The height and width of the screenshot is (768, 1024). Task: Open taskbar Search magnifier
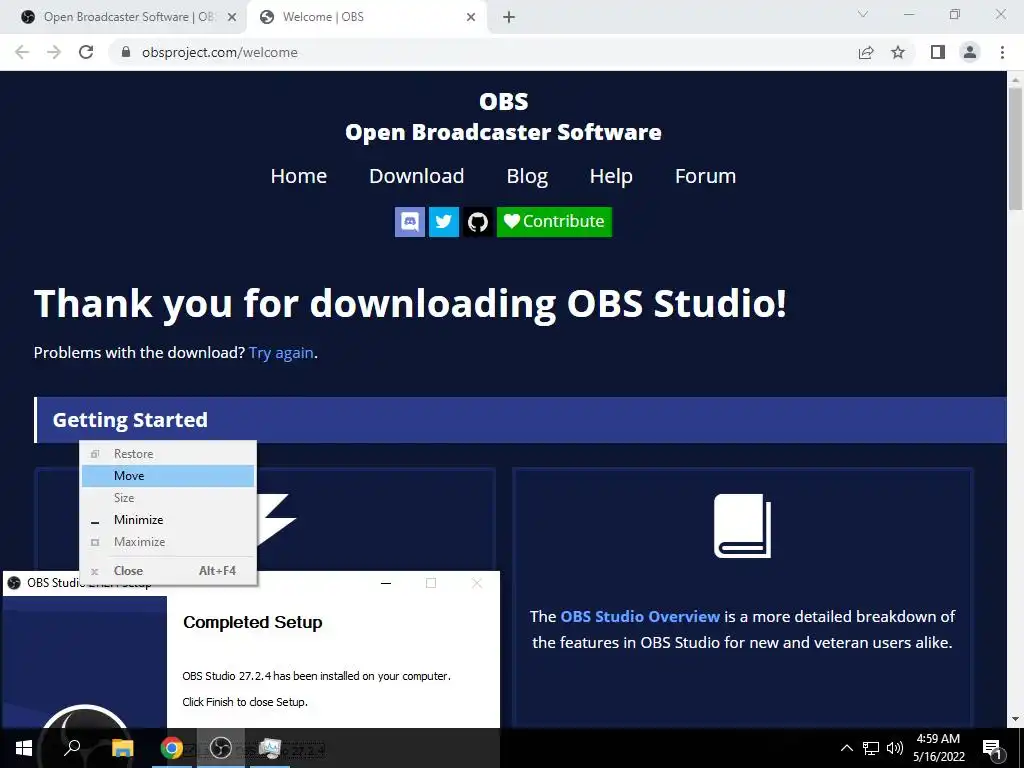point(72,748)
